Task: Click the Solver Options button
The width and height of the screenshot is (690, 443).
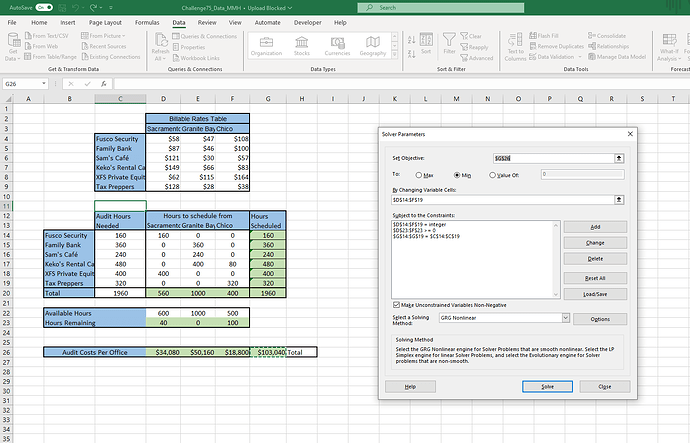Action: point(600,319)
